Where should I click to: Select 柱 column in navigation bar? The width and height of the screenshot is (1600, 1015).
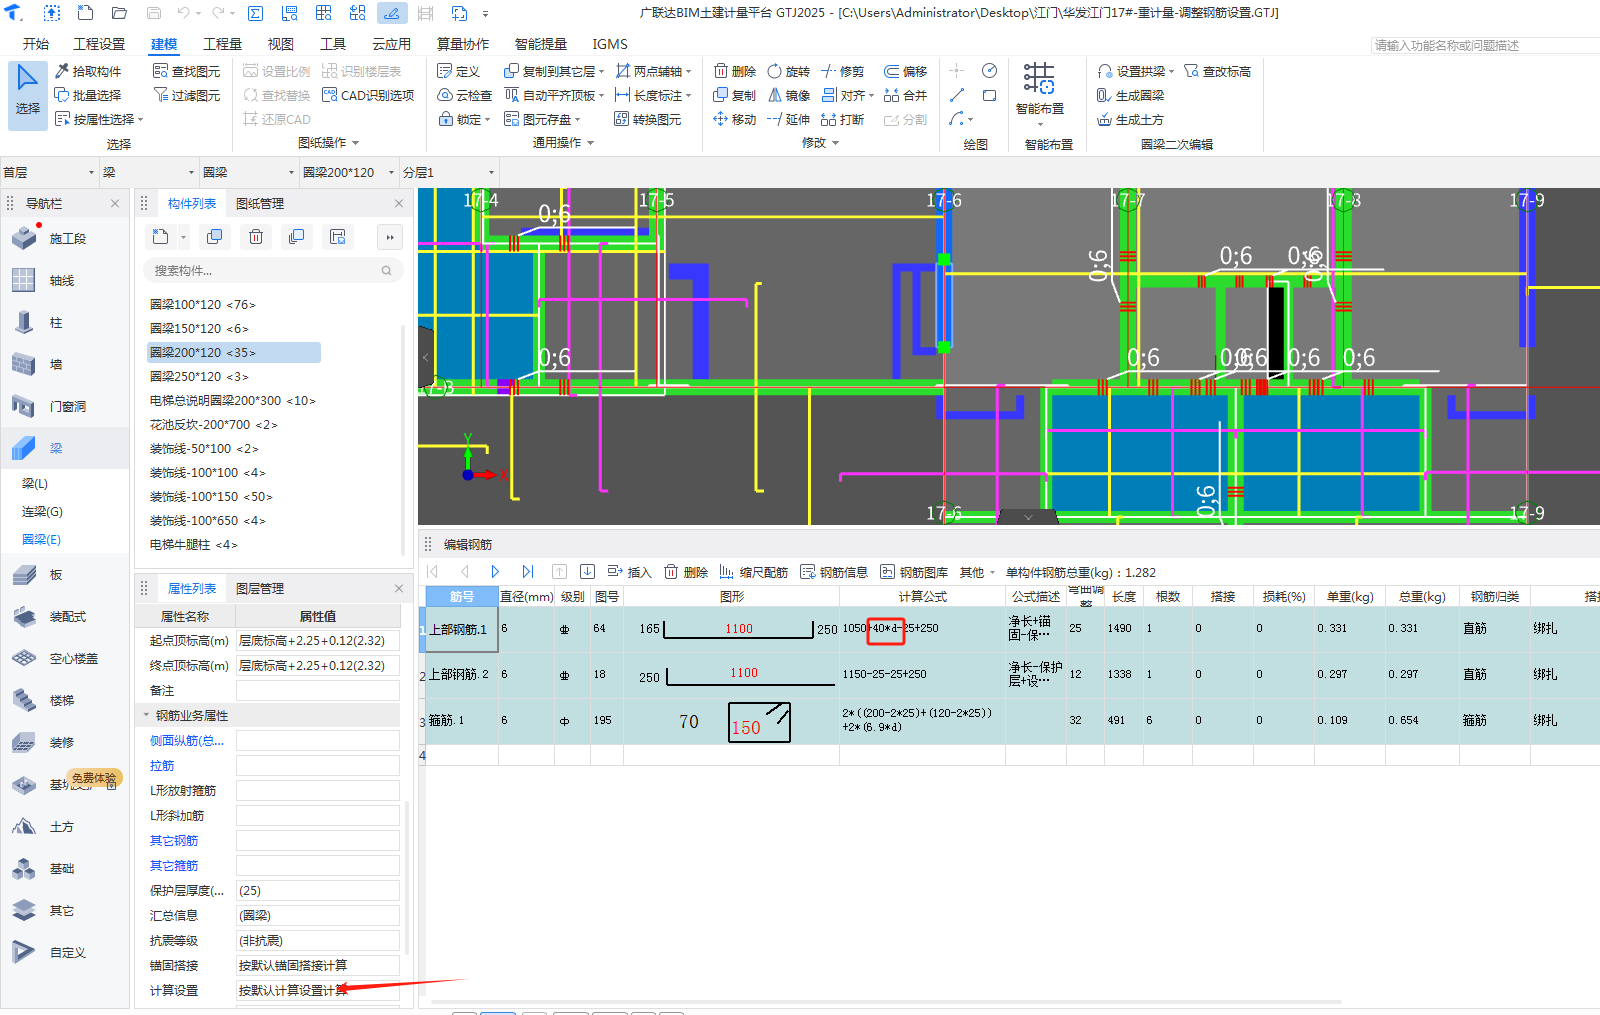point(65,323)
